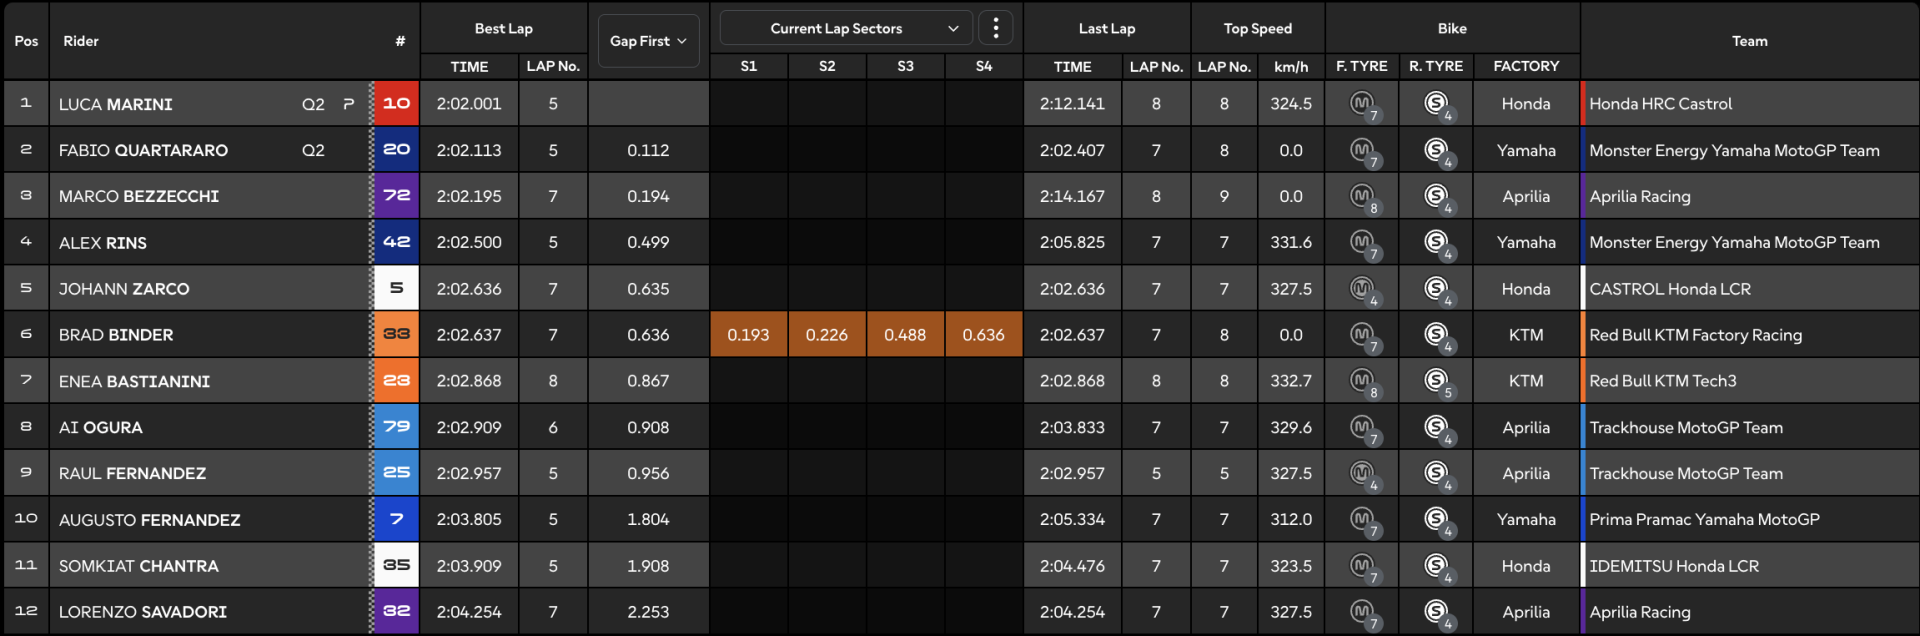This screenshot has height=636, width=1920.
Task: Select the Best Lap TIME subheader
Action: coord(469,66)
